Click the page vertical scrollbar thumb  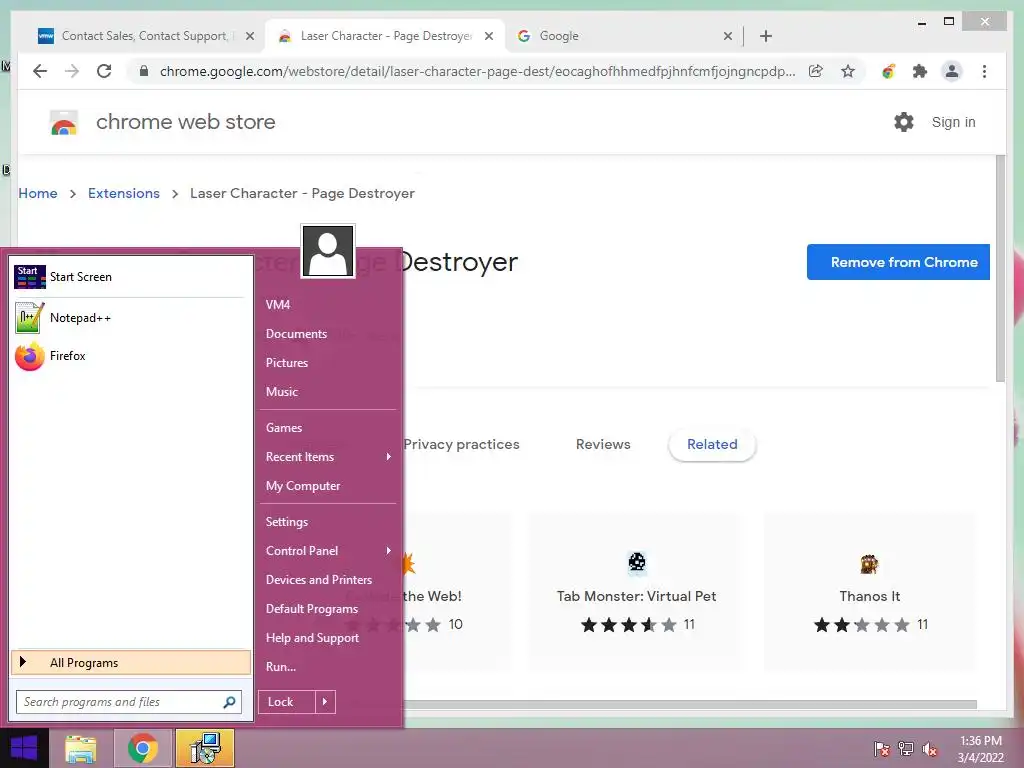pyautogui.click(x=1000, y=268)
